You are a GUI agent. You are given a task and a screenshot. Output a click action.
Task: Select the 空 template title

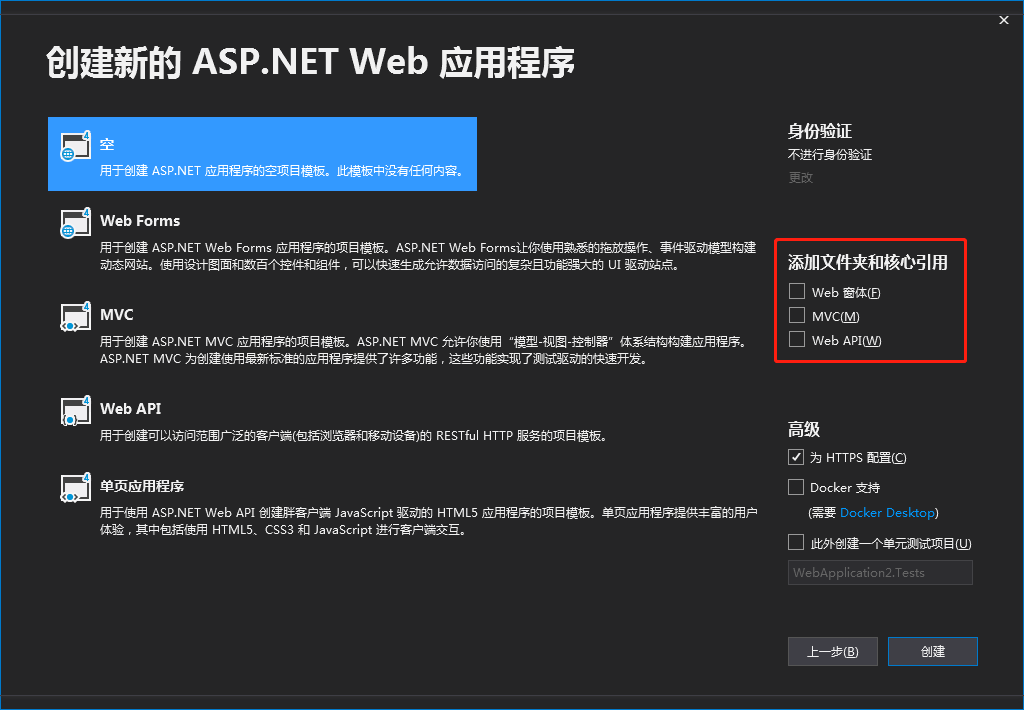tap(107, 144)
